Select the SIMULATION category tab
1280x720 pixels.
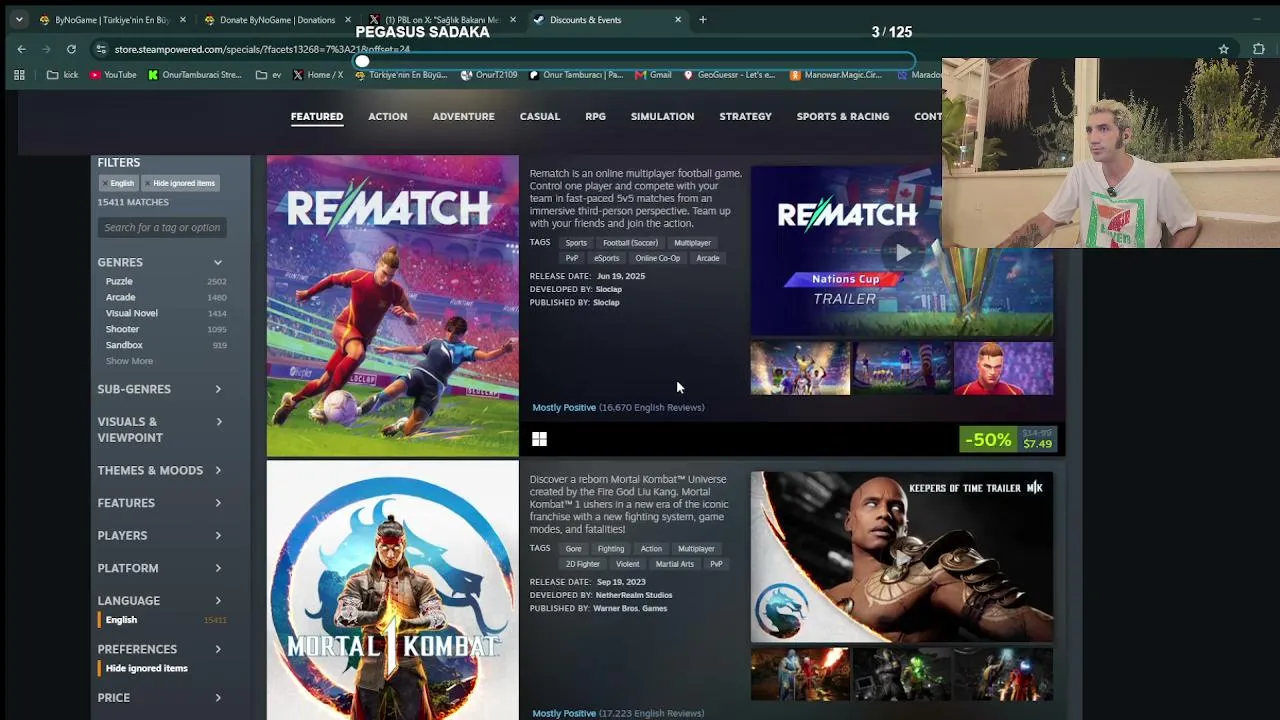[x=662, y=117]
